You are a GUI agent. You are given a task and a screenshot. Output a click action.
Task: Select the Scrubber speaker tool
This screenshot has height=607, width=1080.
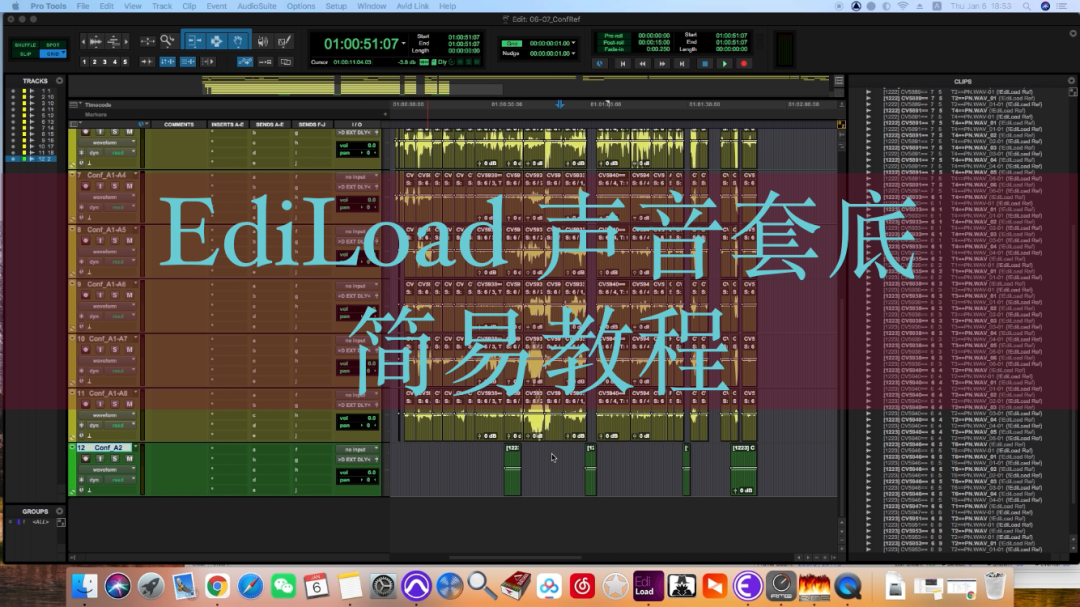262,41
